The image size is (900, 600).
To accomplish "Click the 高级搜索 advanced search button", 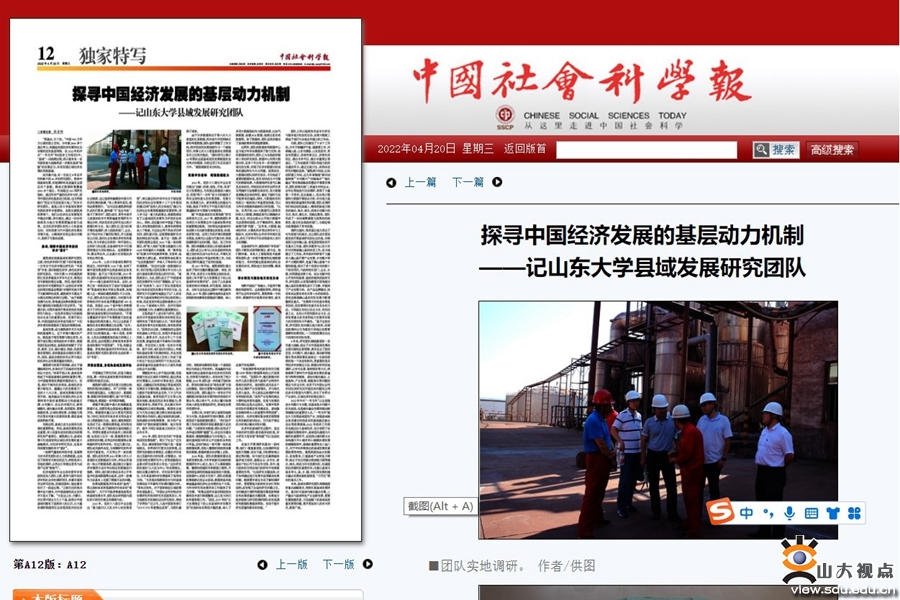I will pos(832,150).
